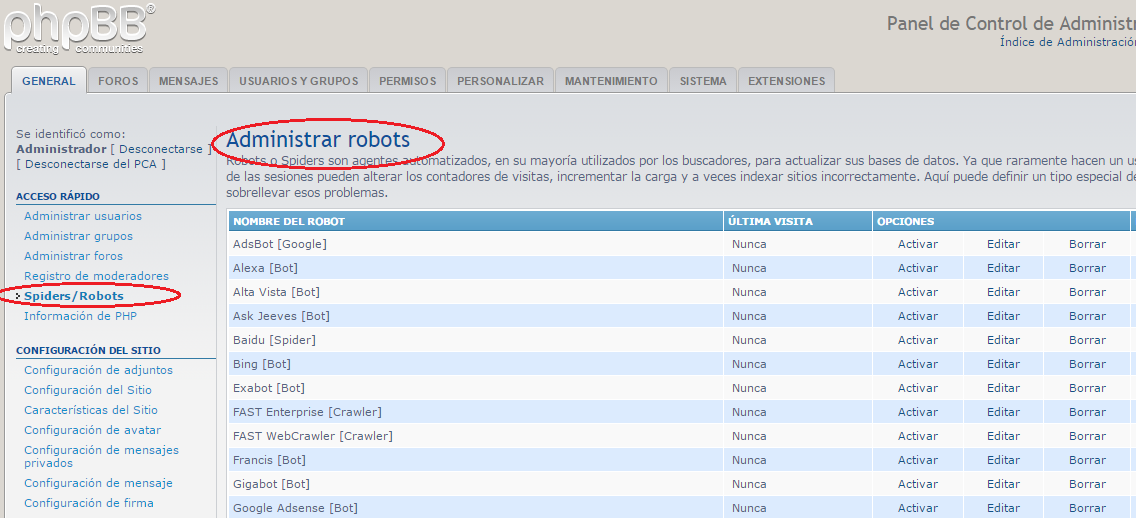Delete the Baidu [Spider] robot
1136x518 pixels.
click(x=1087, y=340)
